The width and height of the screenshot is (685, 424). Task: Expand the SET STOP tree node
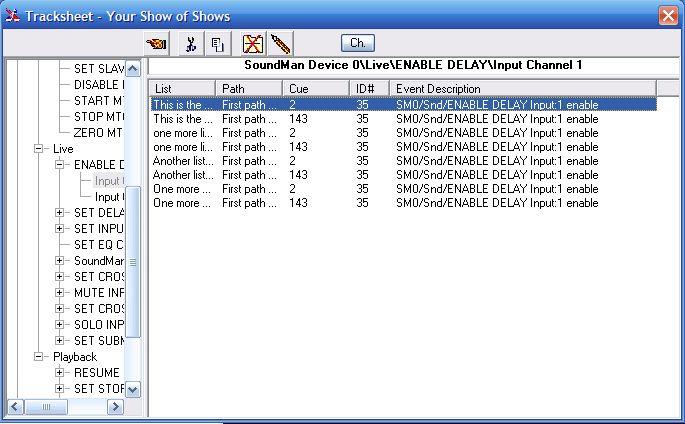coord(59,389)
